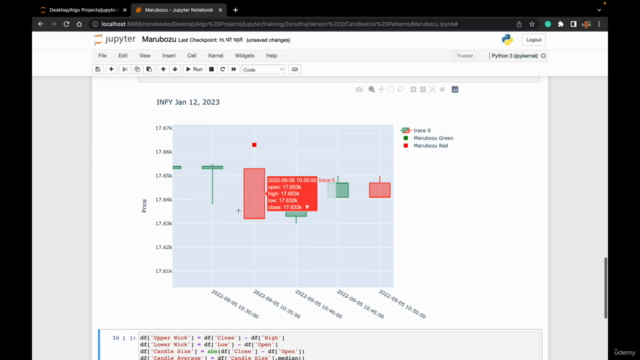Click the Plotly zoom out icon
Screen dimensions: 640x360
[x=423, y=89]
